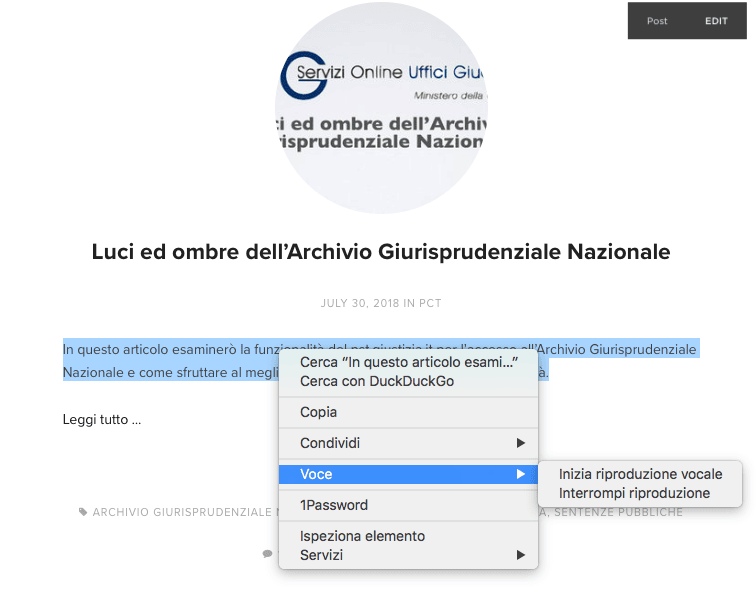
Task: Expand the Servizi submenu arrow
Action: pyautogui.click(x=520, y=555)
